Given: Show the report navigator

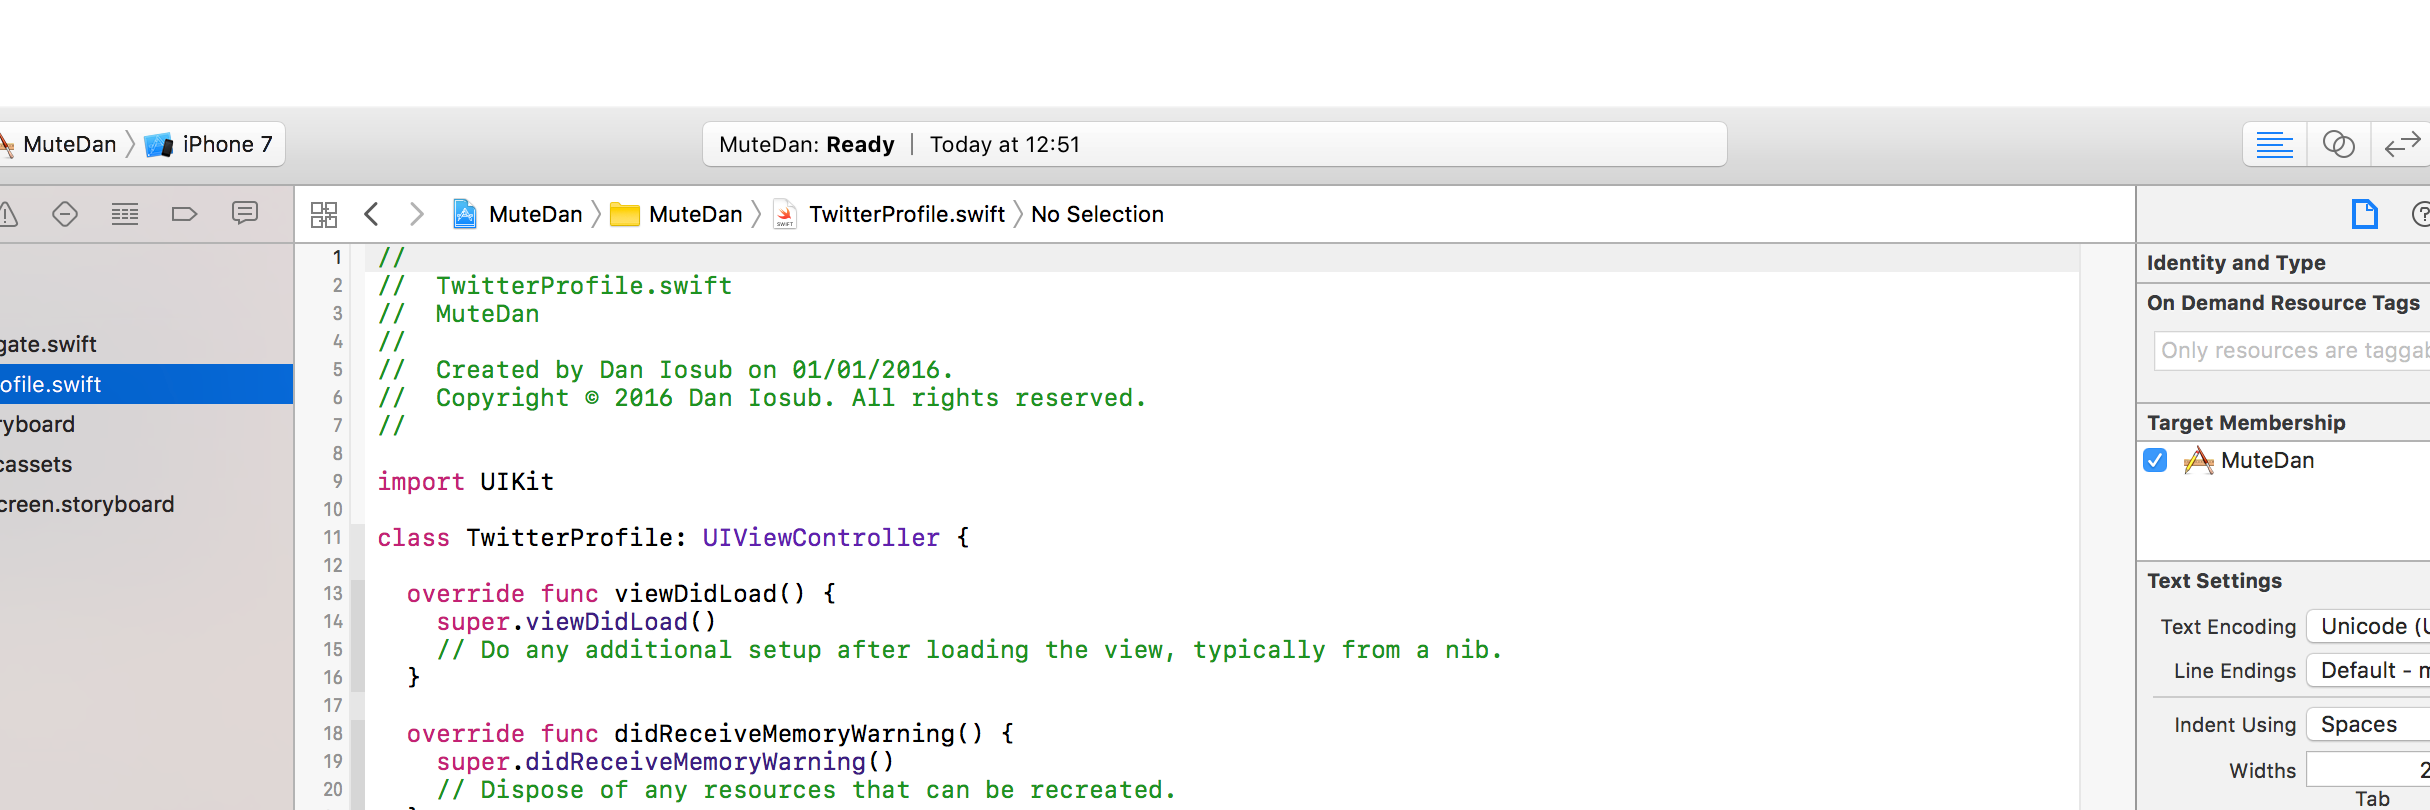Looking at the screenshot, I should [245, 213].
